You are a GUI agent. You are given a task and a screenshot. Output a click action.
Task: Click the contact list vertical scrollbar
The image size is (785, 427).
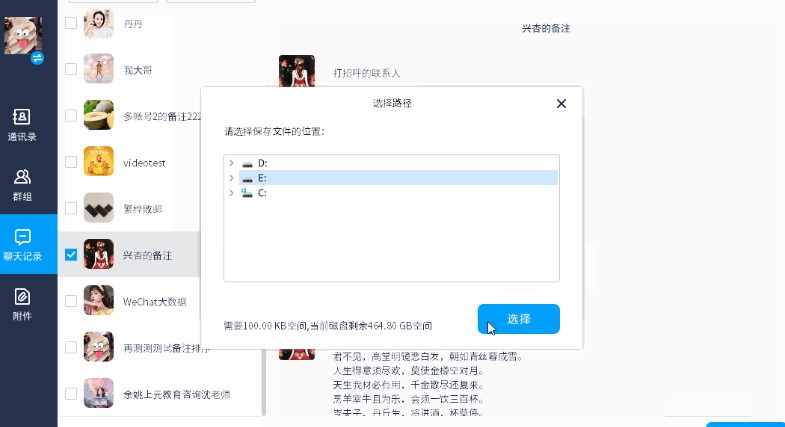(264, 383)
